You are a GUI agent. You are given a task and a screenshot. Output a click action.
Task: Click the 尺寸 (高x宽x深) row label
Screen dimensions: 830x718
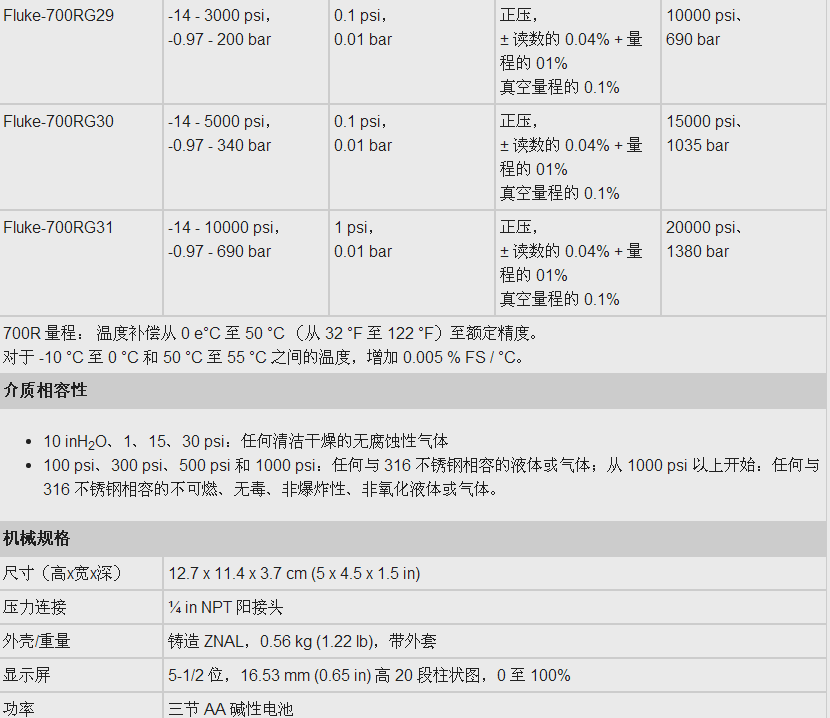click(62, 574)
